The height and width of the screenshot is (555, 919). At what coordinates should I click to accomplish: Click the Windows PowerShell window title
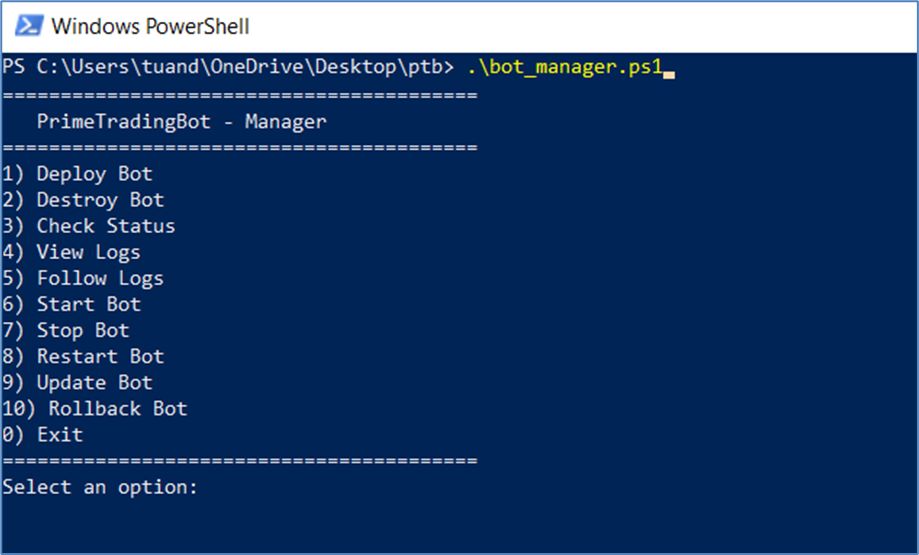pyautogui.click(x=150, y=26)
